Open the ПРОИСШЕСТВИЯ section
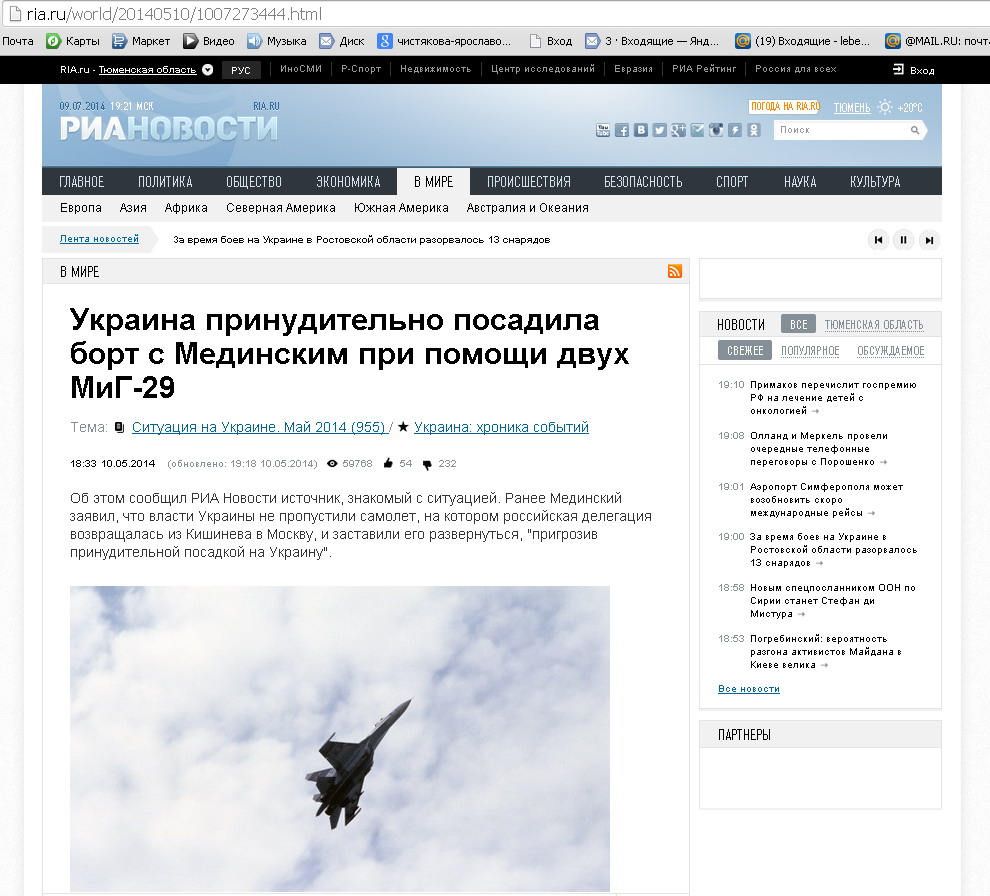990x896 pixels. point(528,182)
